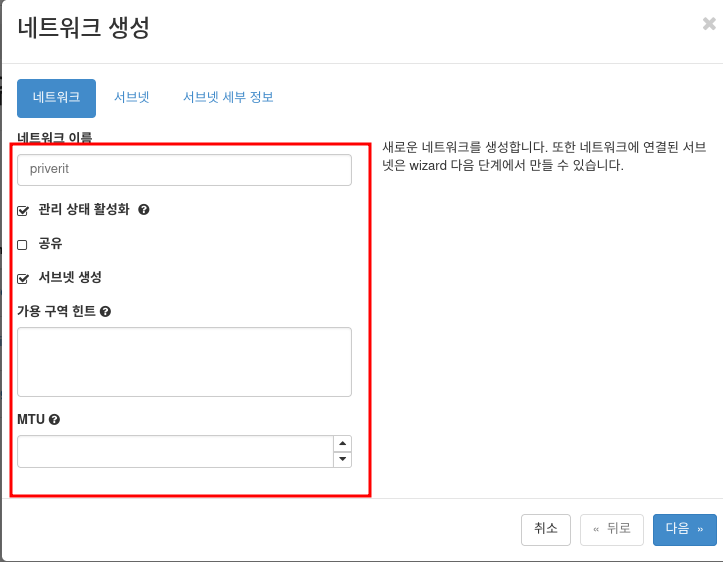Focus the 네트워크 이름 field containing priverit
723x562 pixels.
click(184, 170)
